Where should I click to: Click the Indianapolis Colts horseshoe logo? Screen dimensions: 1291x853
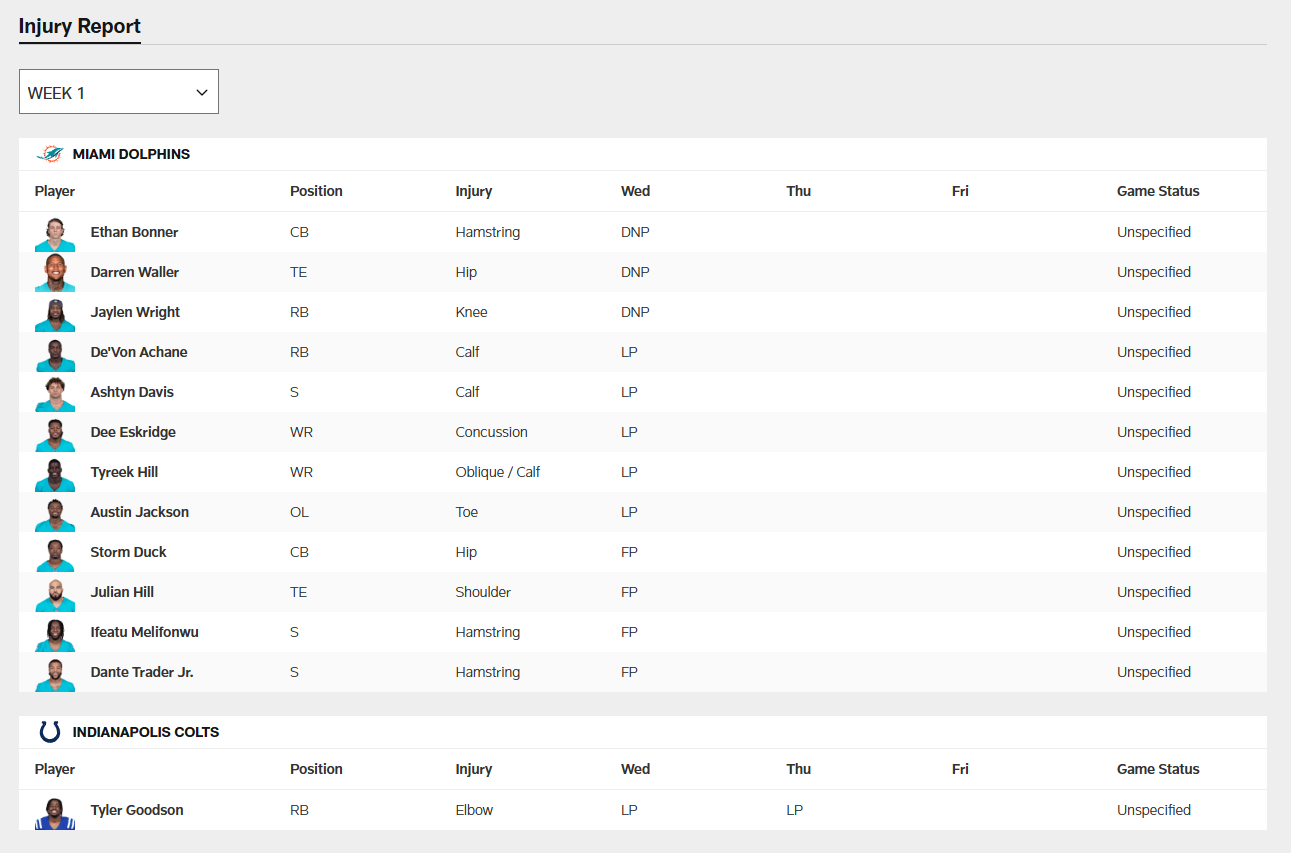coord(50,732)
